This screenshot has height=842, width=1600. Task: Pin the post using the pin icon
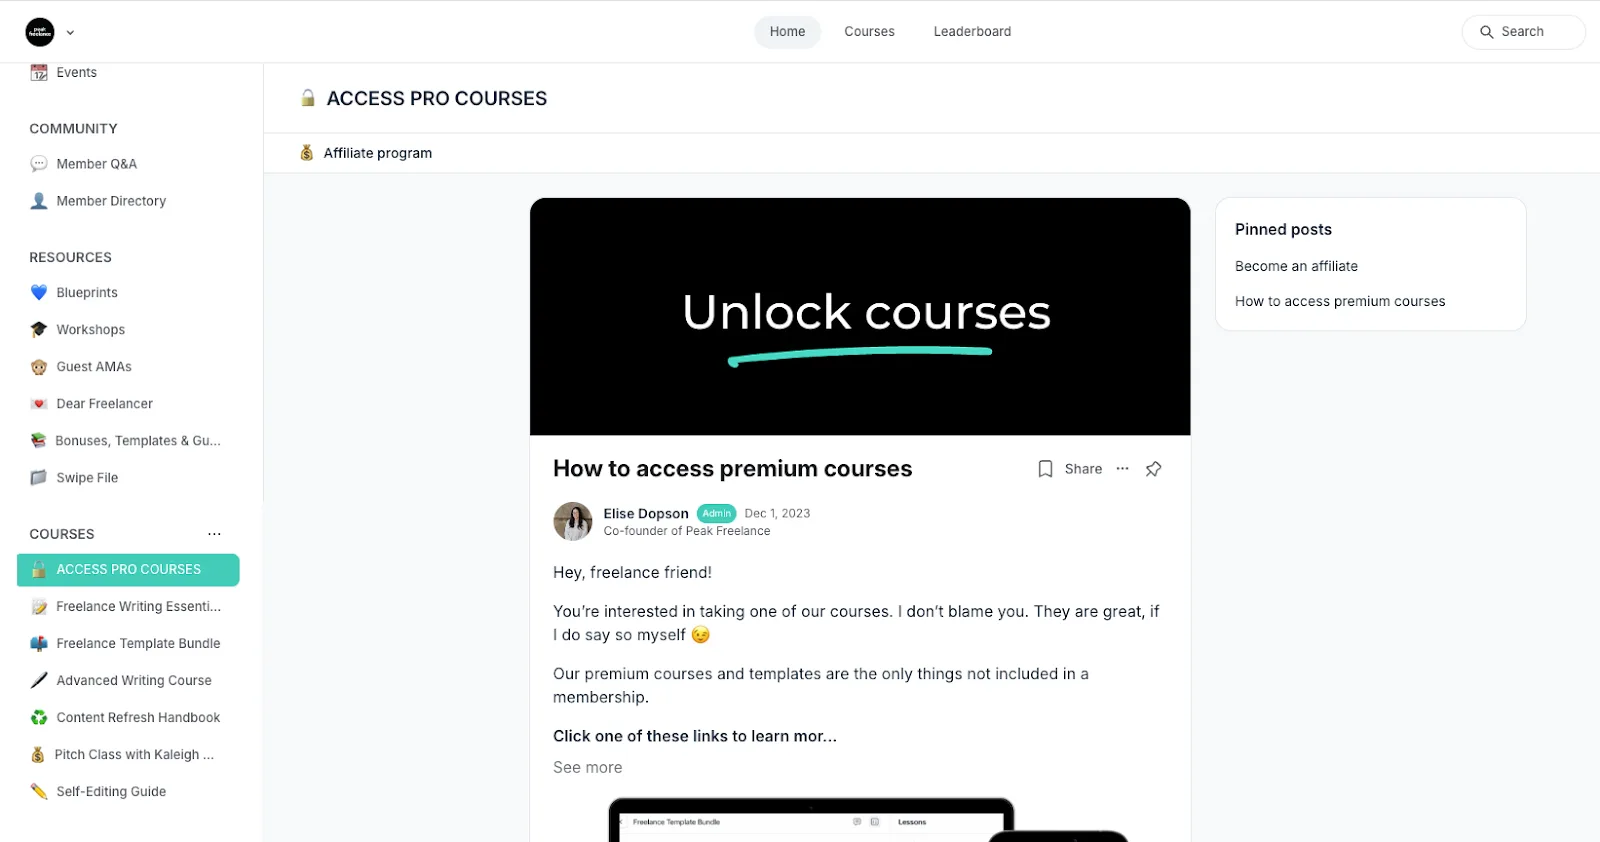click(1153, 469)
